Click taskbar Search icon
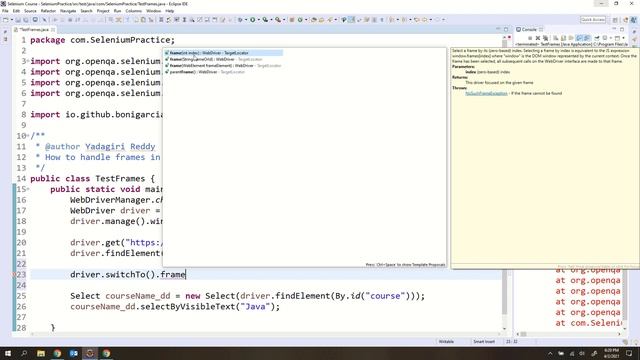 tap(24, 353)
